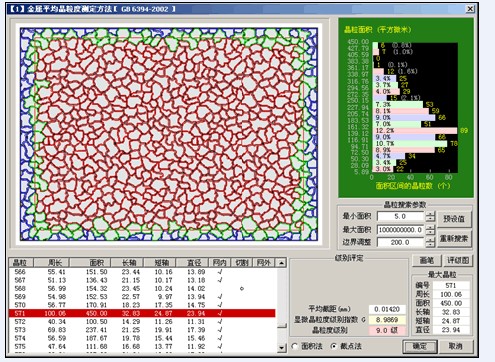This screenshot has height=362, width=495.
Task: Open the 画笔 brush tool
Action: tap(426, 260)
